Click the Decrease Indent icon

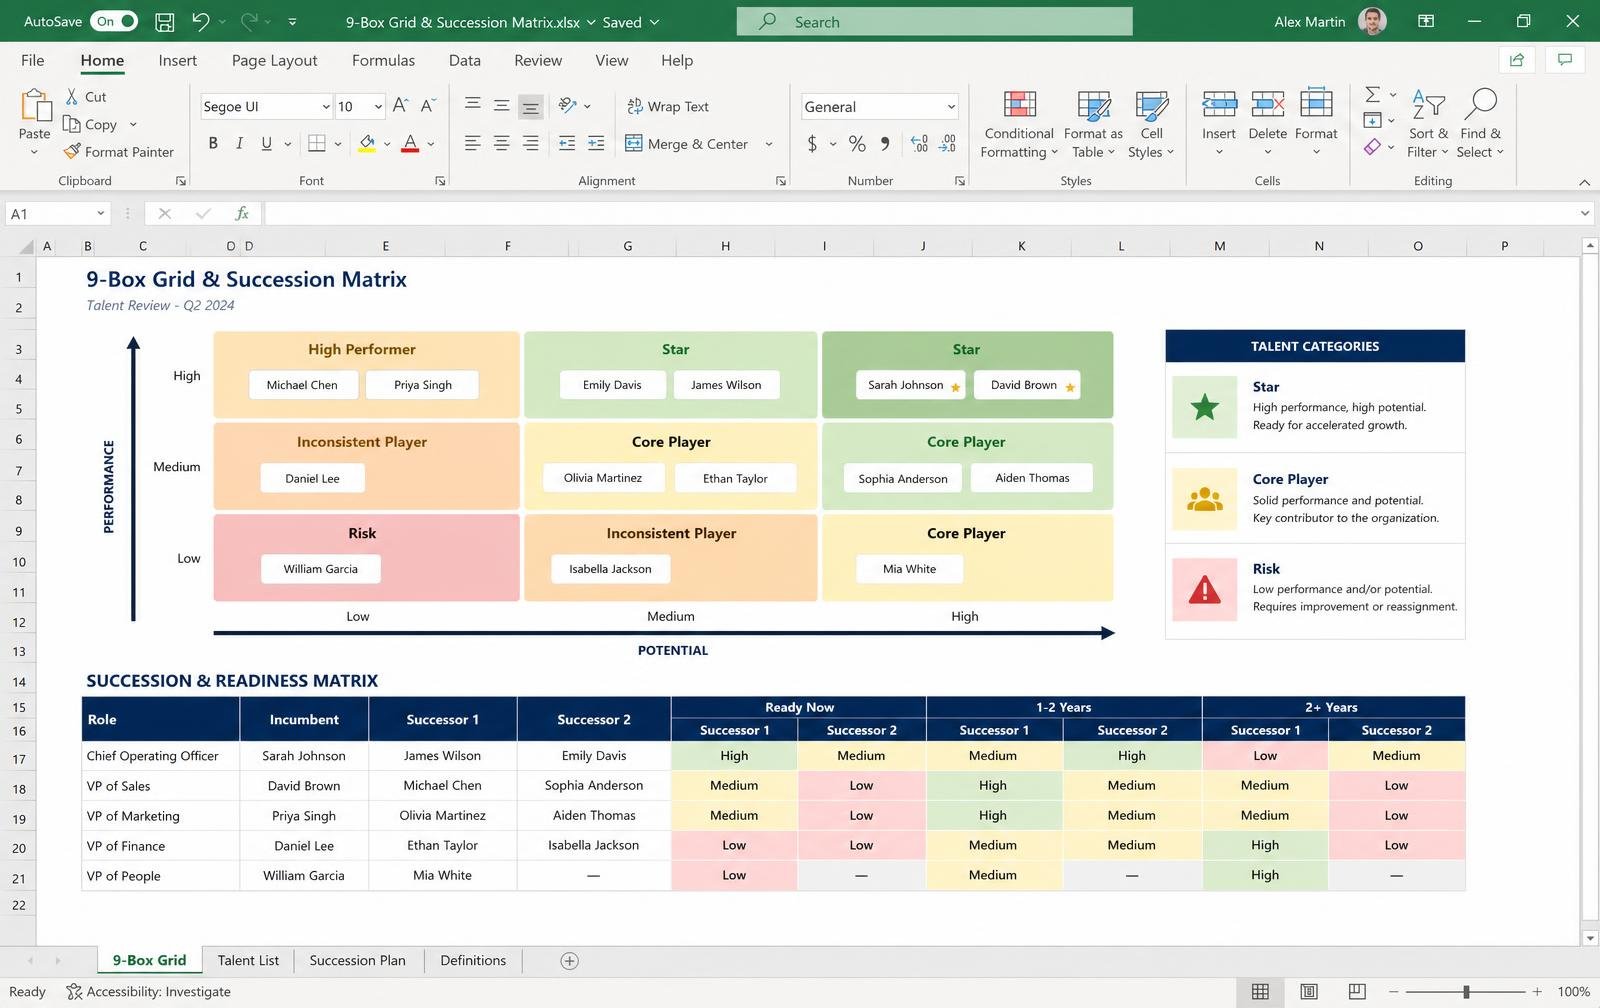click(x=567, y=143)
